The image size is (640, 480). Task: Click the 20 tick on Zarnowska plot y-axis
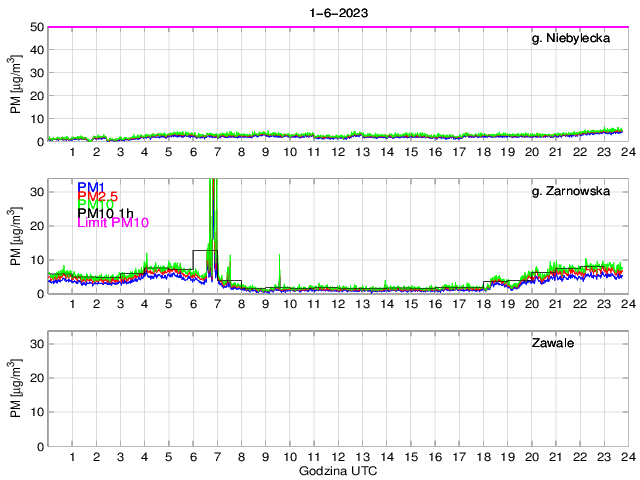coord(36,225)
